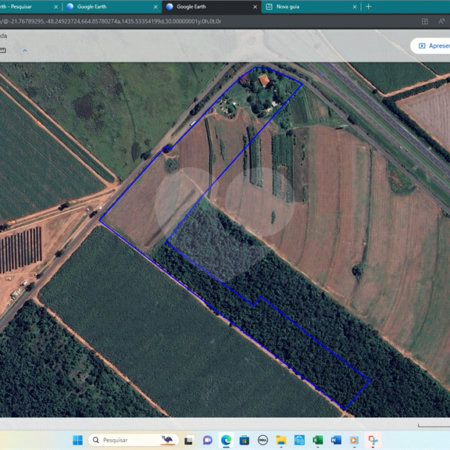Click the Pesquisar taskbar search box

[x=133, y=440]
